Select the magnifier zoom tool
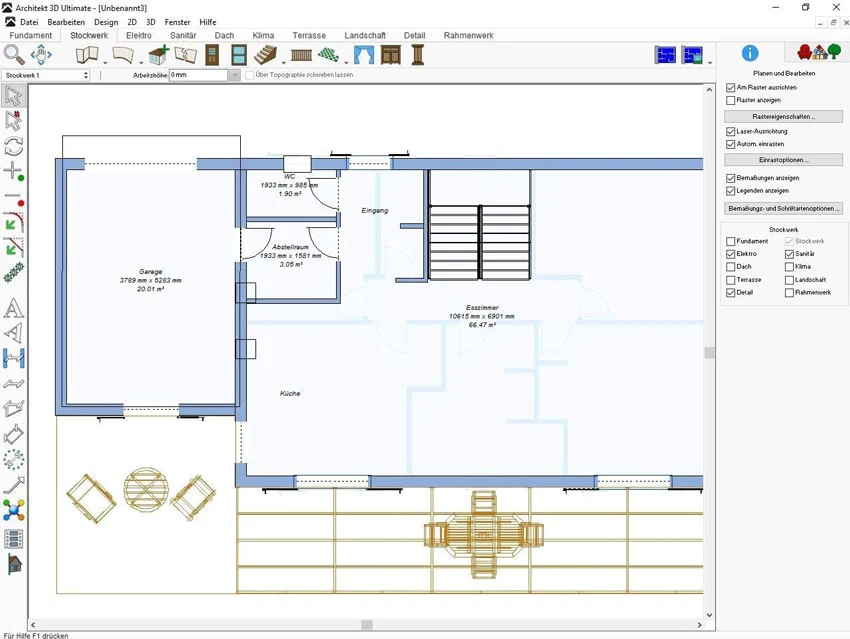 (14, 55)
